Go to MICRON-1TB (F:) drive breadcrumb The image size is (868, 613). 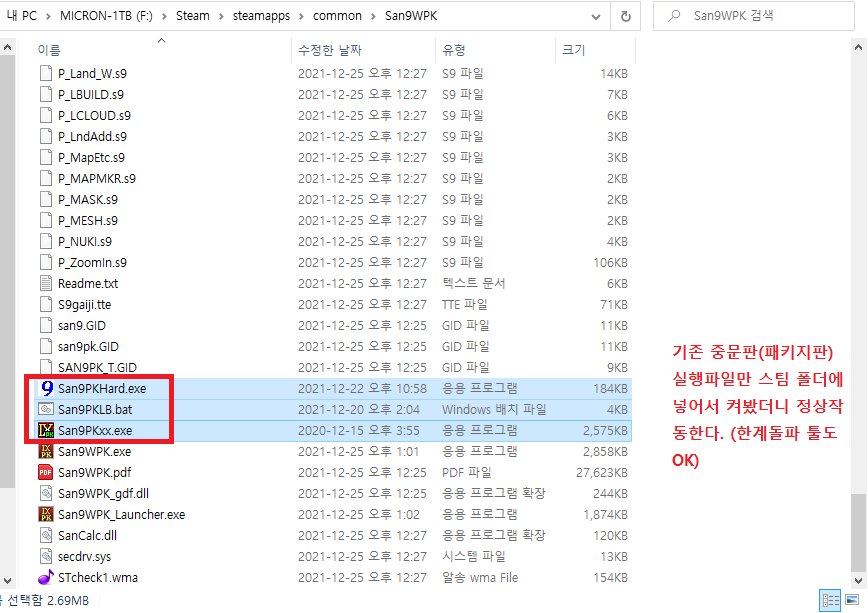[106, 16]
